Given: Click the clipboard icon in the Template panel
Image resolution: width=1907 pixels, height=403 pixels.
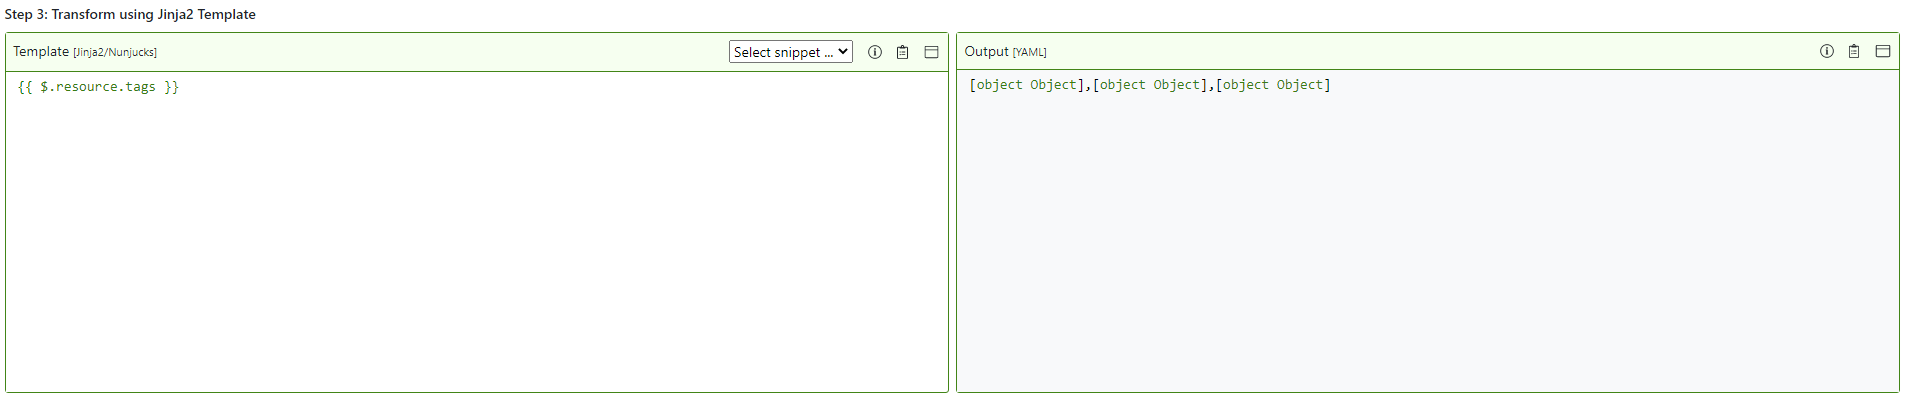Looking at the screenshot, I should (902, 52).
